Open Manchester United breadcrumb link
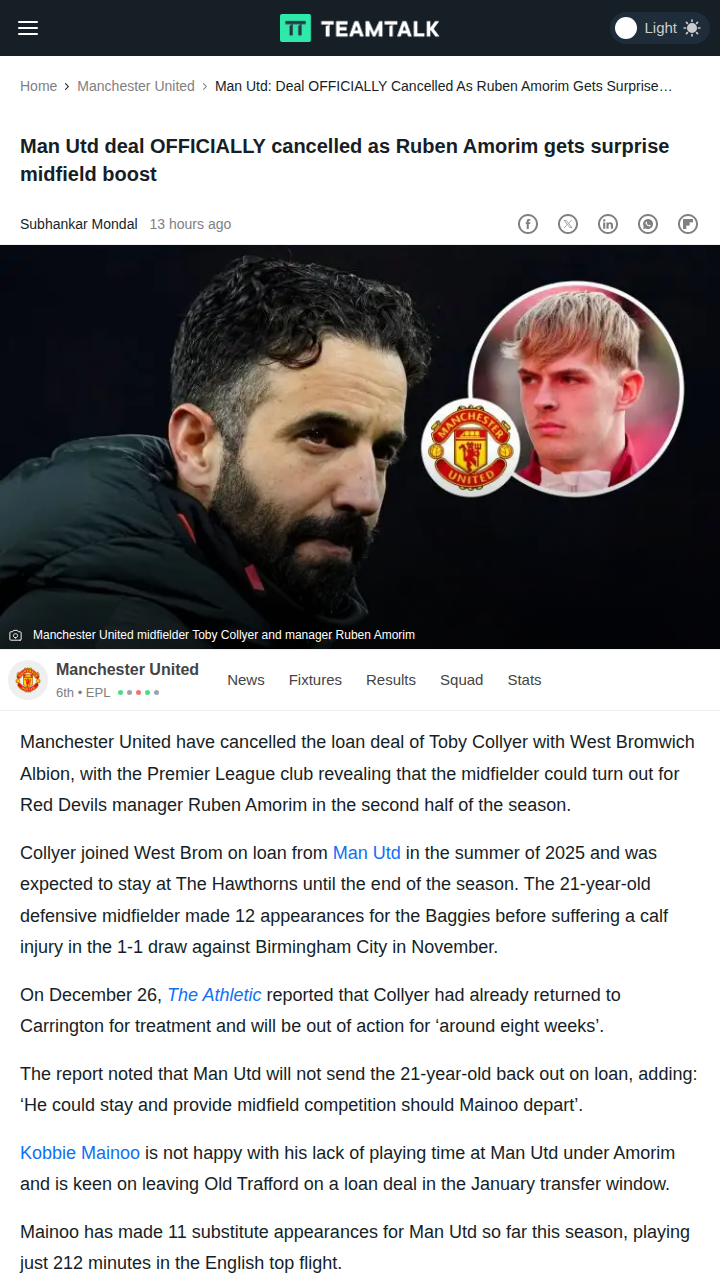The image size is (720, 1280). (x=136, y=86)
